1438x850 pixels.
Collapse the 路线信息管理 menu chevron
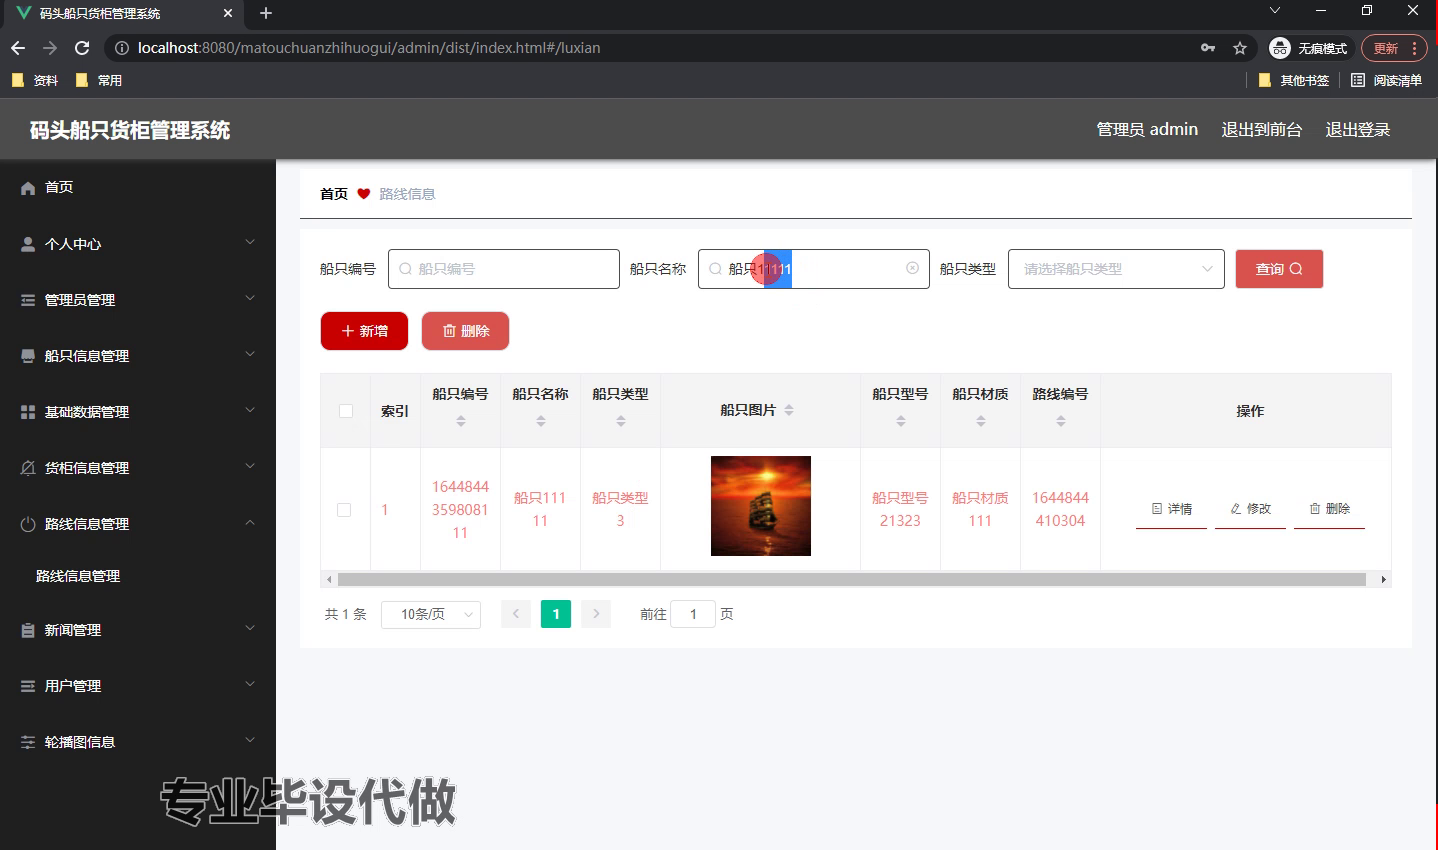250,522
